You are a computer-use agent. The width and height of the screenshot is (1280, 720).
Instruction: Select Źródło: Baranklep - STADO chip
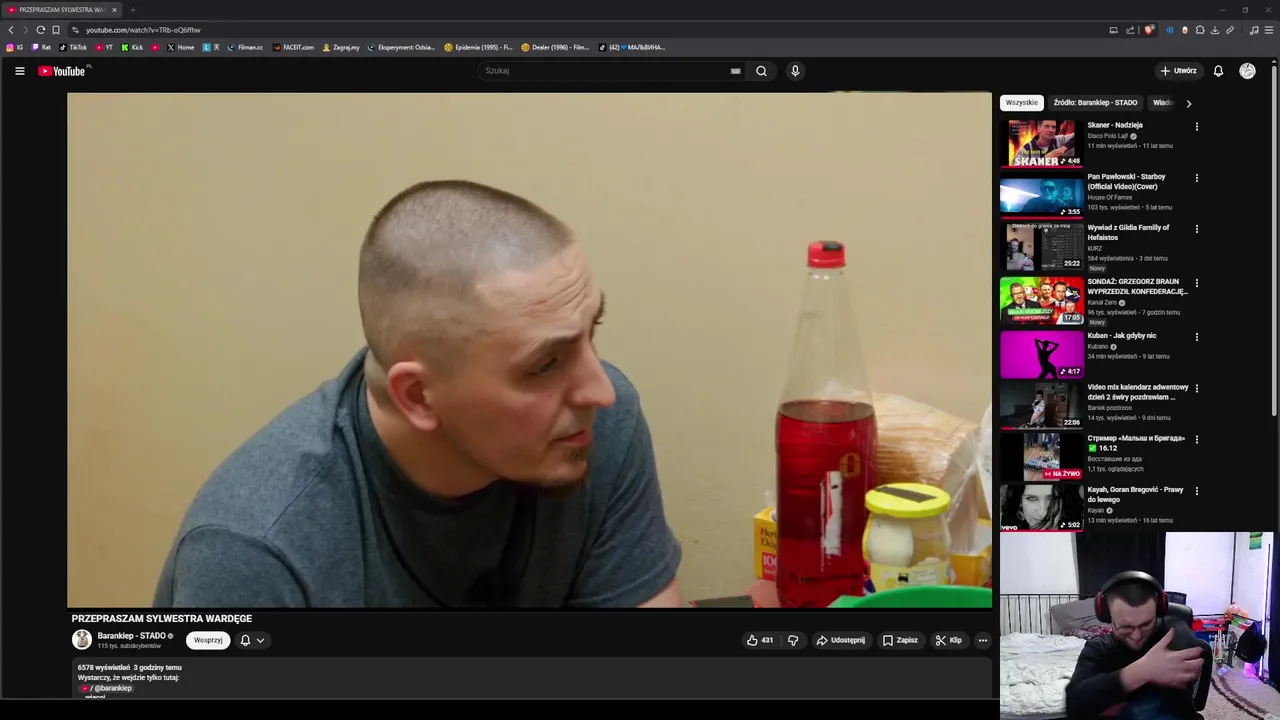1095,103
